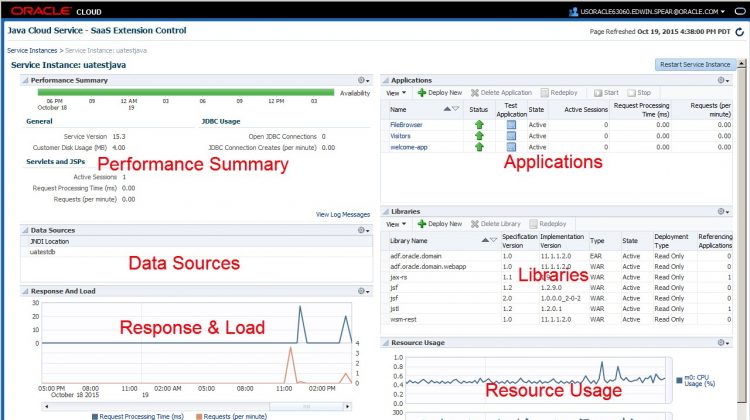
Task: Open the Applications View dropdown menu
Action: pyautogui.click(x=396, y=93)
